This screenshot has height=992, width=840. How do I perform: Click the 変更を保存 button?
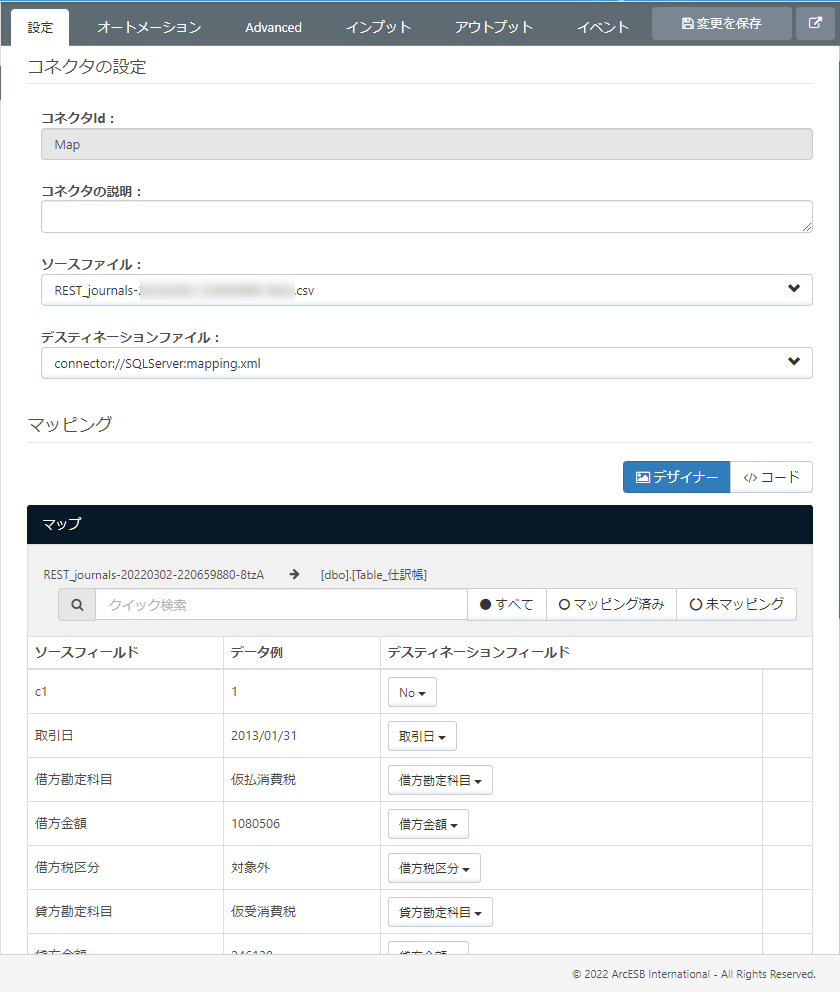pyautogui.click(x=721, y=22)
